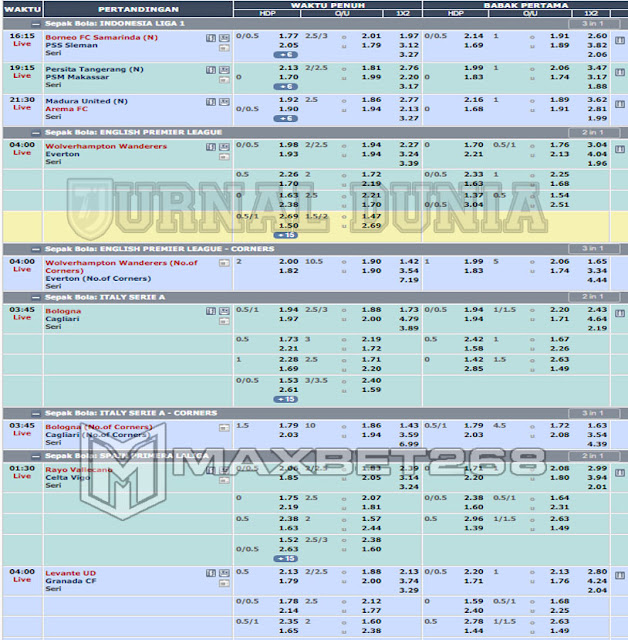The width and height of the screenshot is (628, 640).
Task: Select Celta Vigo team name
Action: click(x=68, y=478)
